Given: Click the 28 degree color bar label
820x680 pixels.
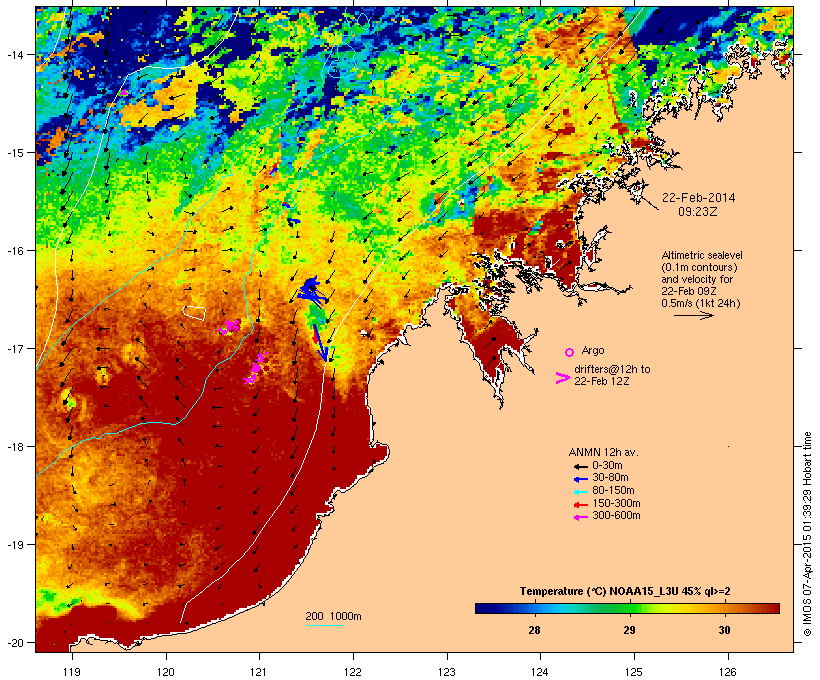Looking at the screenshot, I should [x=534, y=630].
